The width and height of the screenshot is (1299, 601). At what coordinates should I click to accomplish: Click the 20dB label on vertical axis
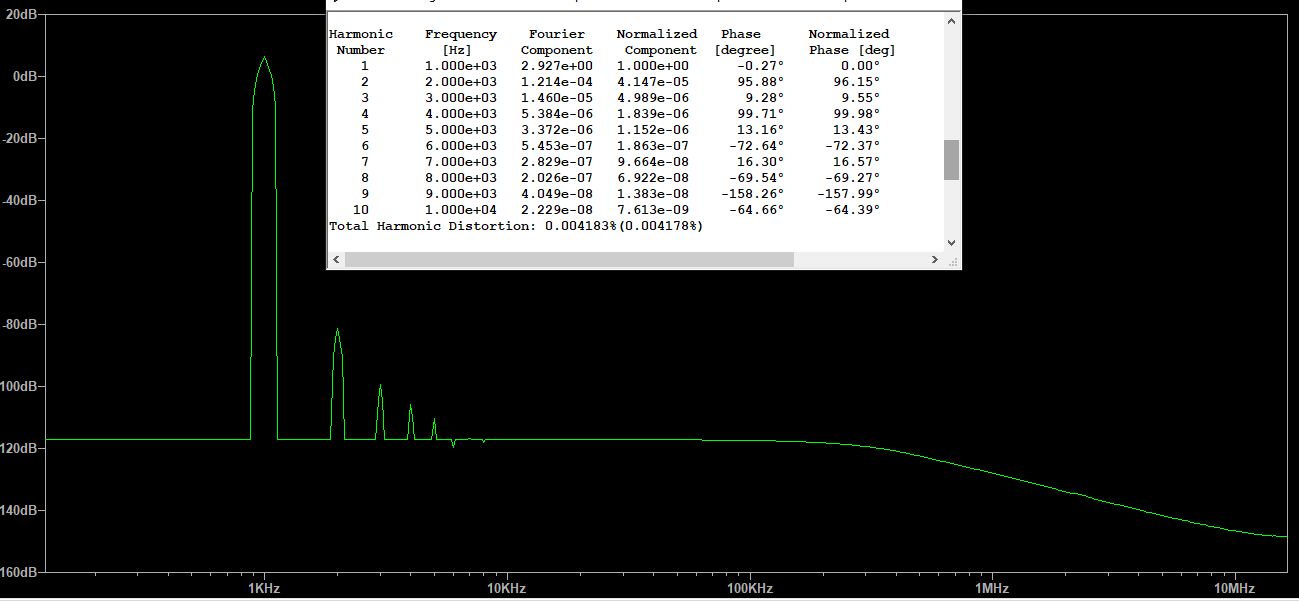20,14
